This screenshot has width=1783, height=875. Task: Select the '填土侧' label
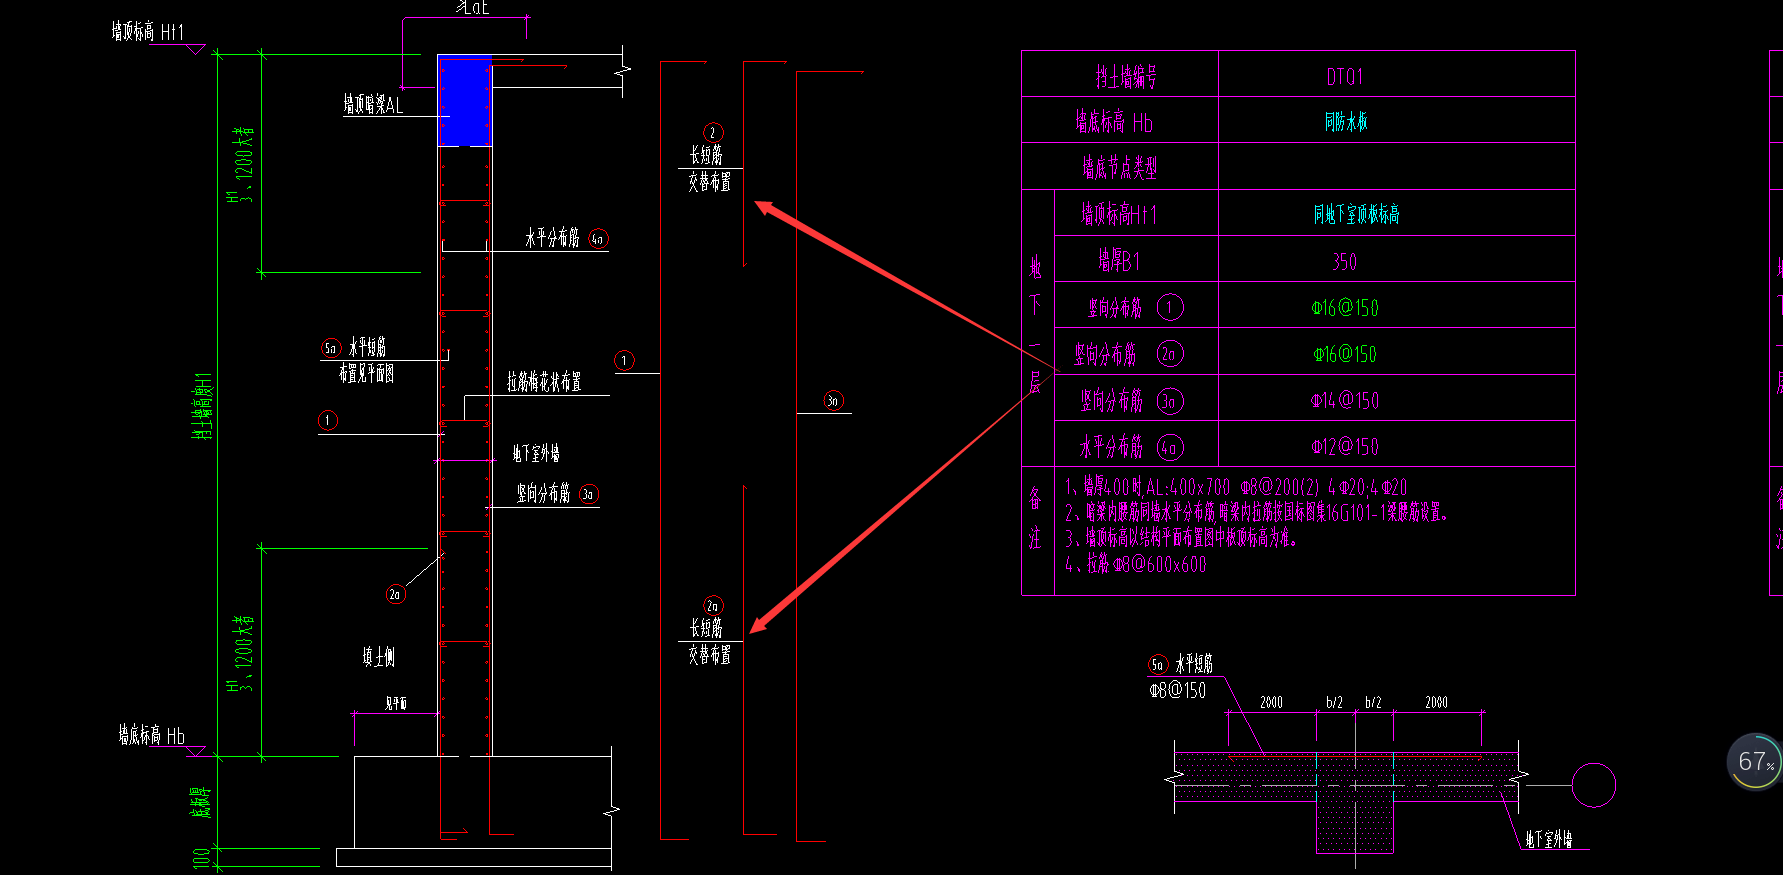coord(378,657)
